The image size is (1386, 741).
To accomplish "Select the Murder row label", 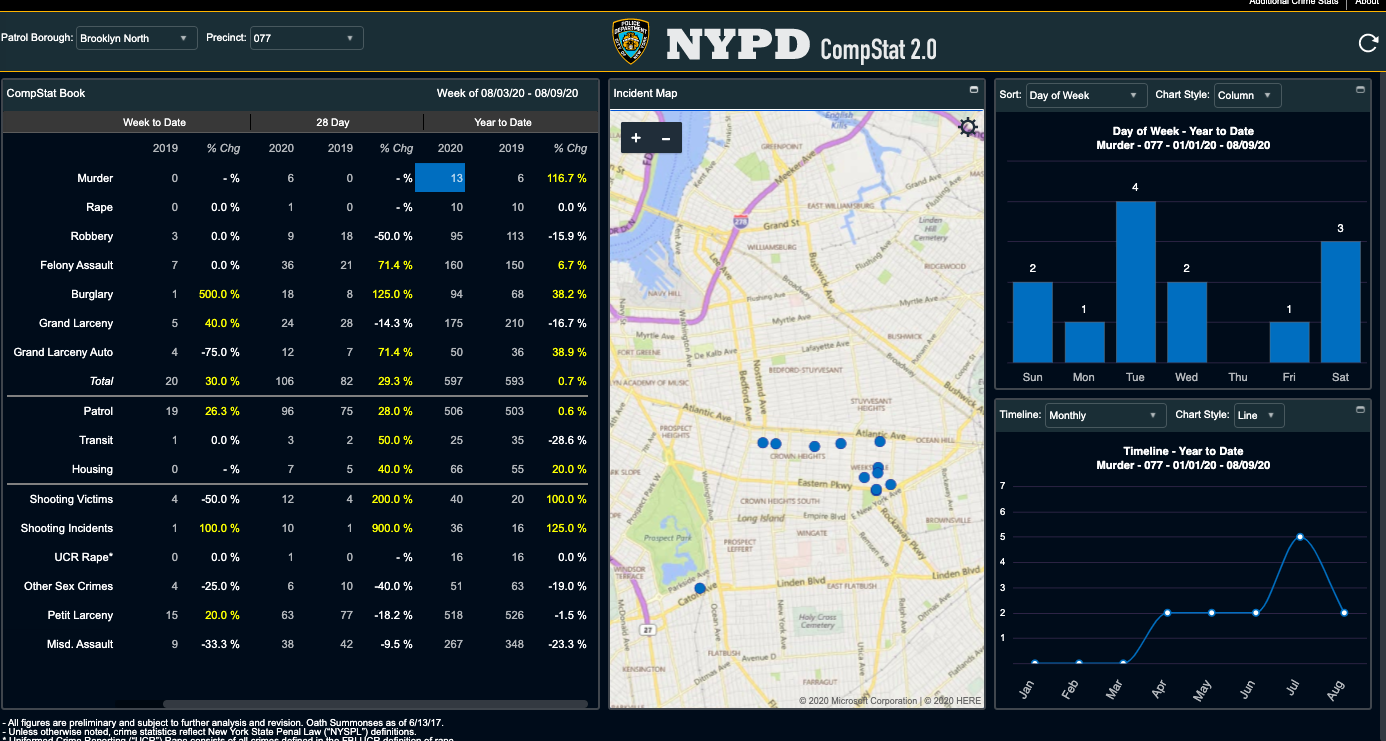I will 95,178.
